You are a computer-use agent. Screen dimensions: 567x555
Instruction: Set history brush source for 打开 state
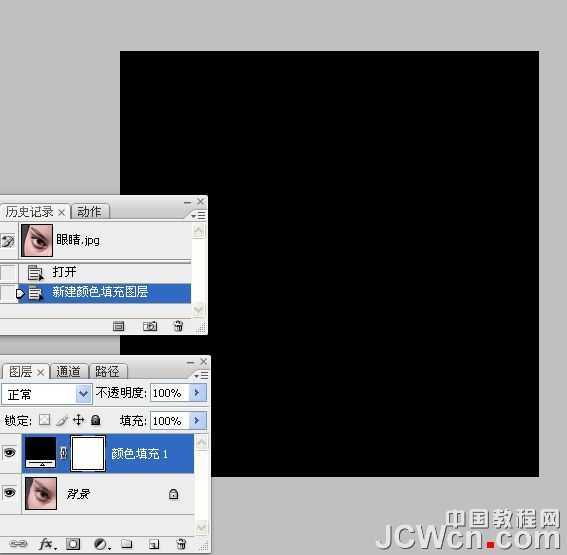tap(8, 272)
